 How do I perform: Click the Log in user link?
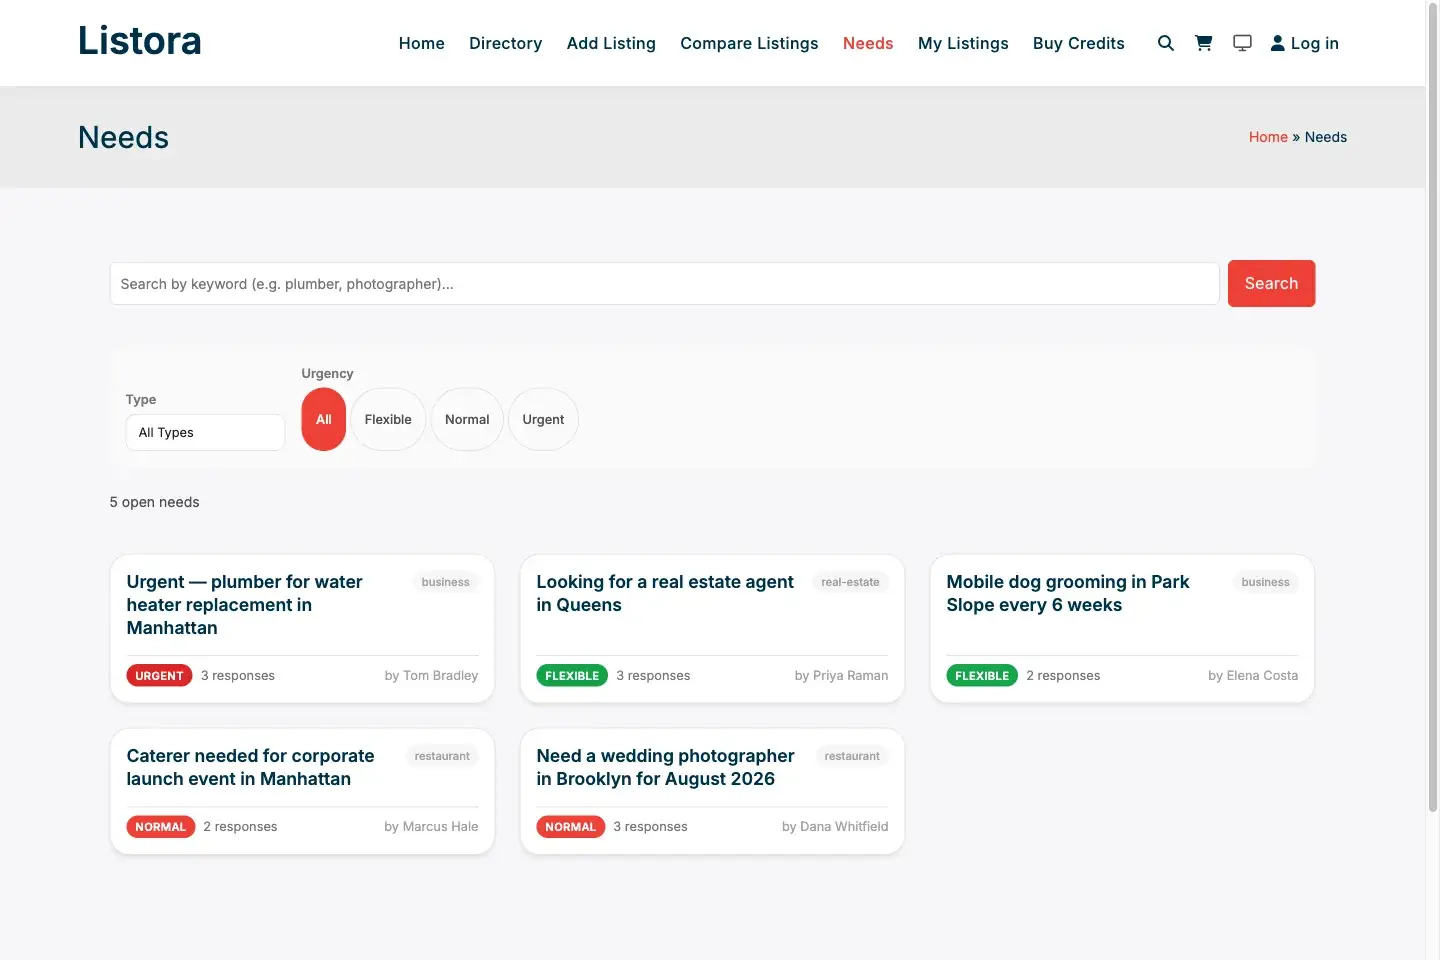tap(1304, 43)
